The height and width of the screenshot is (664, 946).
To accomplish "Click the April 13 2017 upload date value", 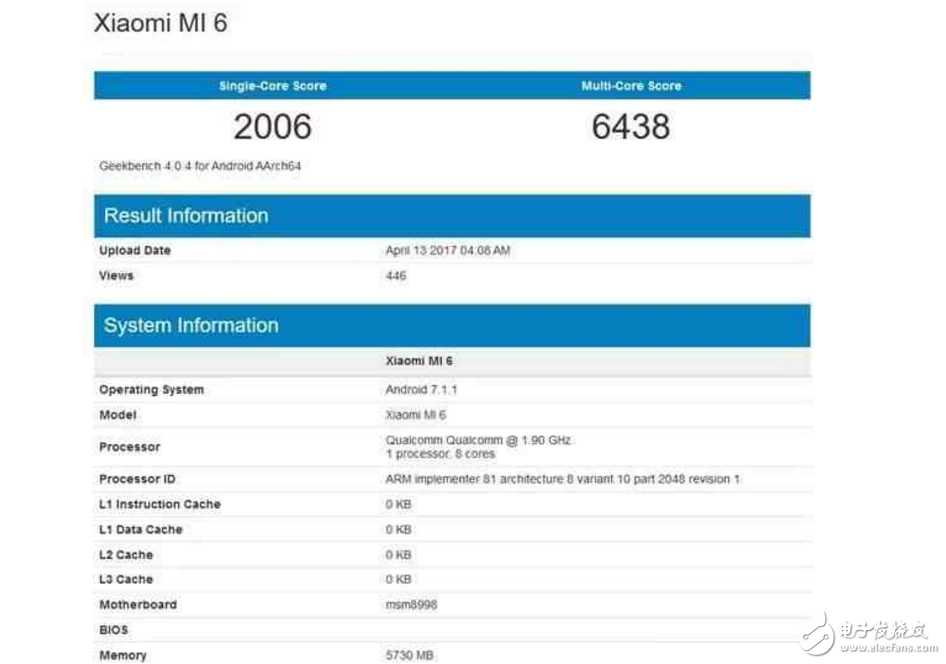I will [447, 251].
